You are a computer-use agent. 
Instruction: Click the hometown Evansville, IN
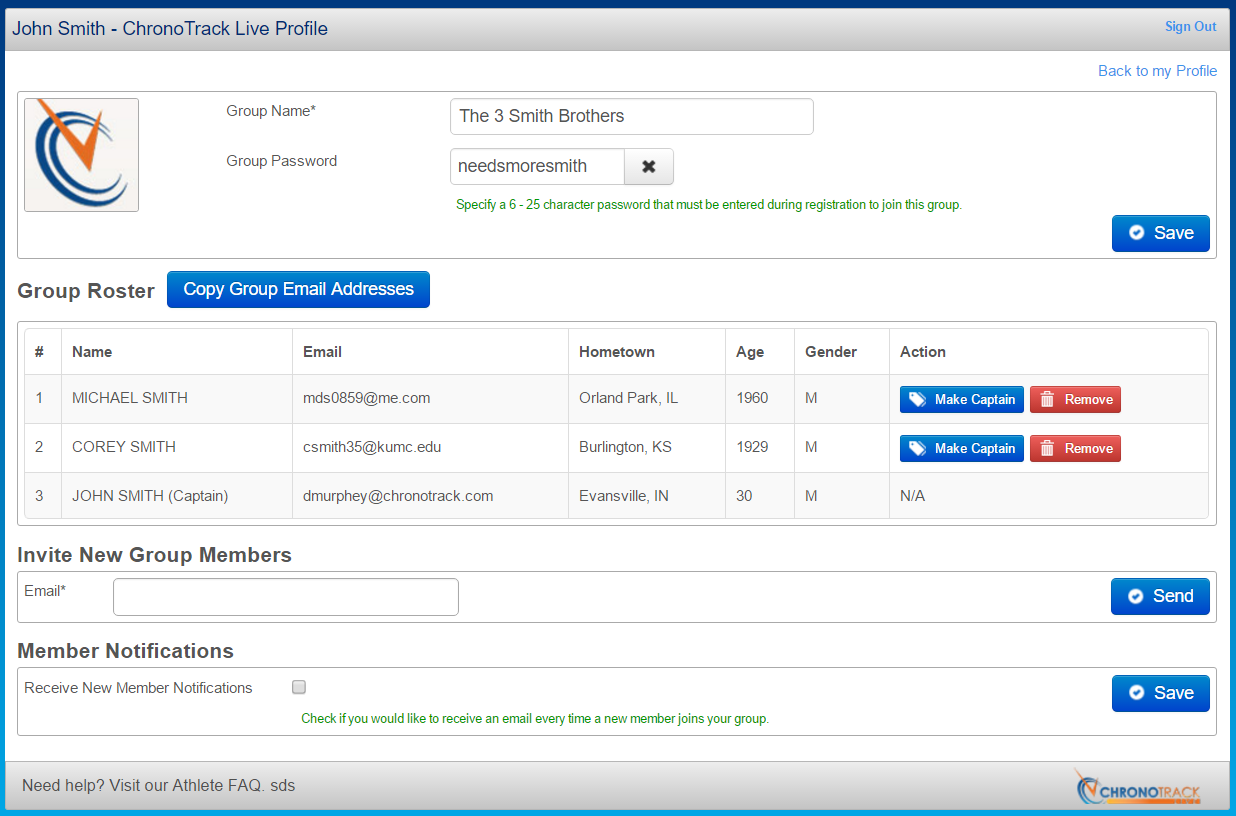624,496
